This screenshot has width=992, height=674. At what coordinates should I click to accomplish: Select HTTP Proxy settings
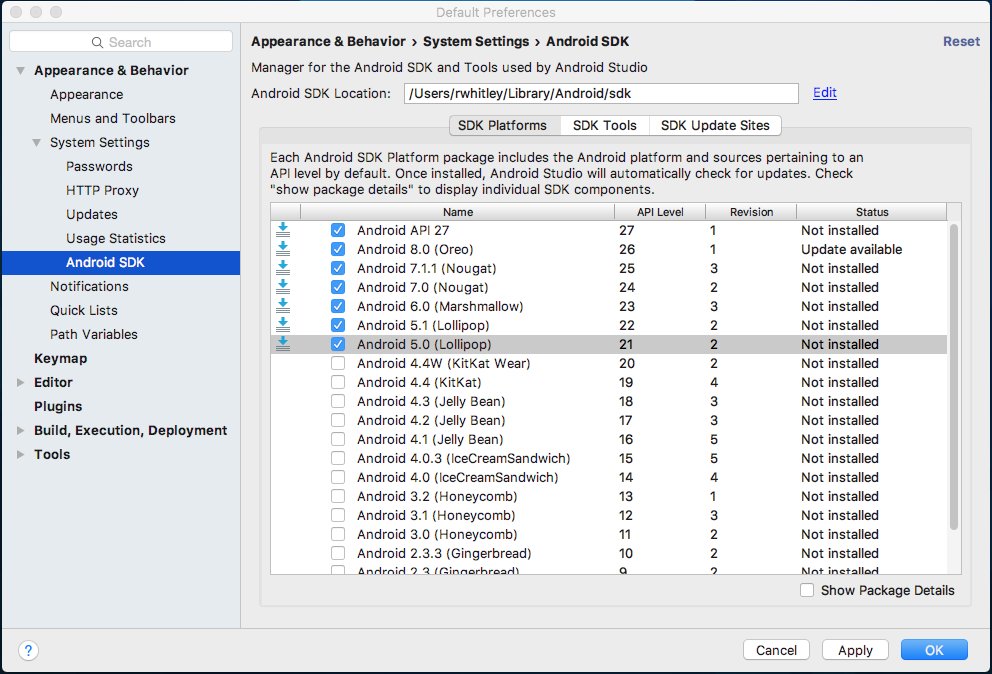102,190
